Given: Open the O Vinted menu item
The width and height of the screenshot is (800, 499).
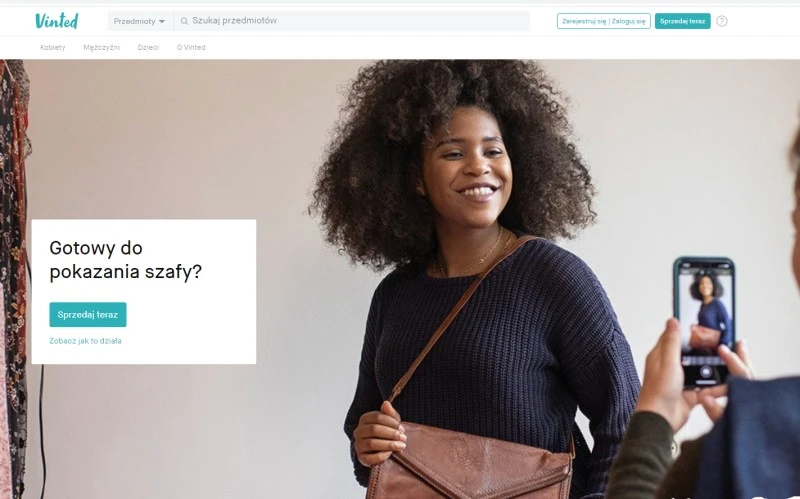Looking at the screenshot, I should [191, 47].
